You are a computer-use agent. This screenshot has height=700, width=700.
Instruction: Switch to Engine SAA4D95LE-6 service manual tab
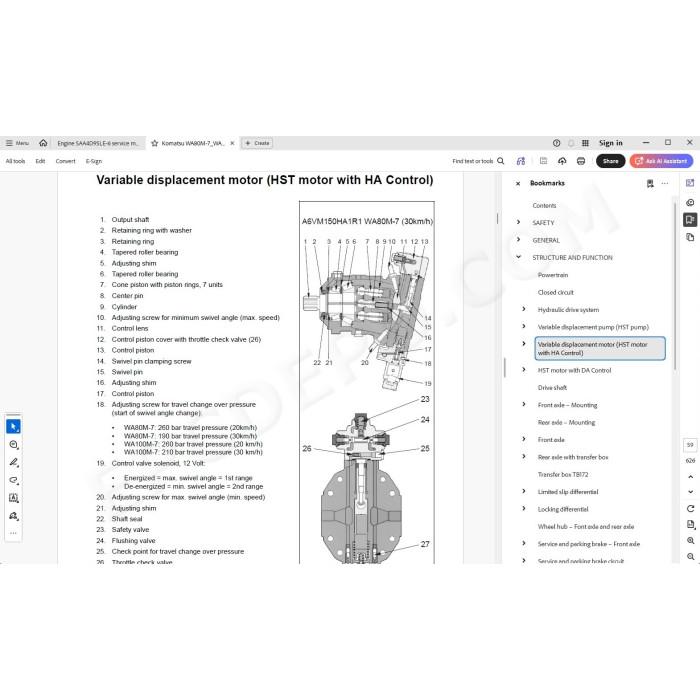[x=98, y=143]
